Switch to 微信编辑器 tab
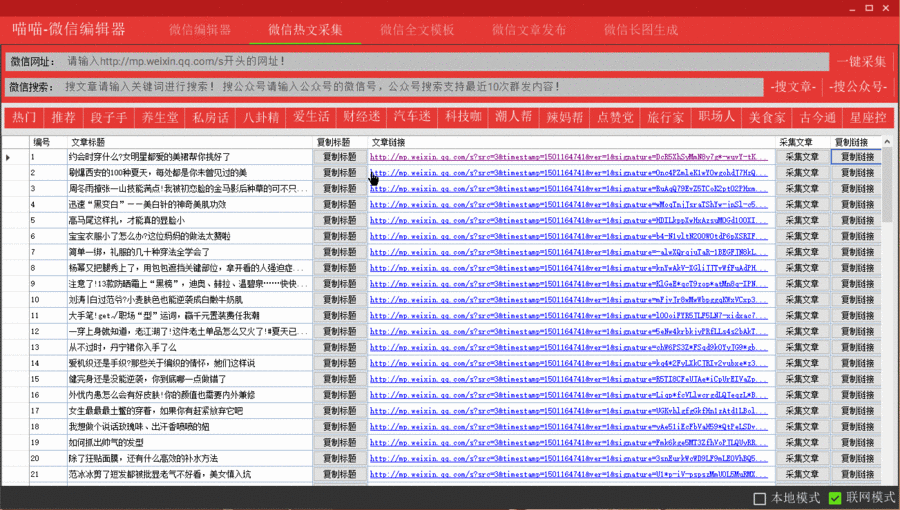Viewport: 900px width, 510px height. click(200, 30)
